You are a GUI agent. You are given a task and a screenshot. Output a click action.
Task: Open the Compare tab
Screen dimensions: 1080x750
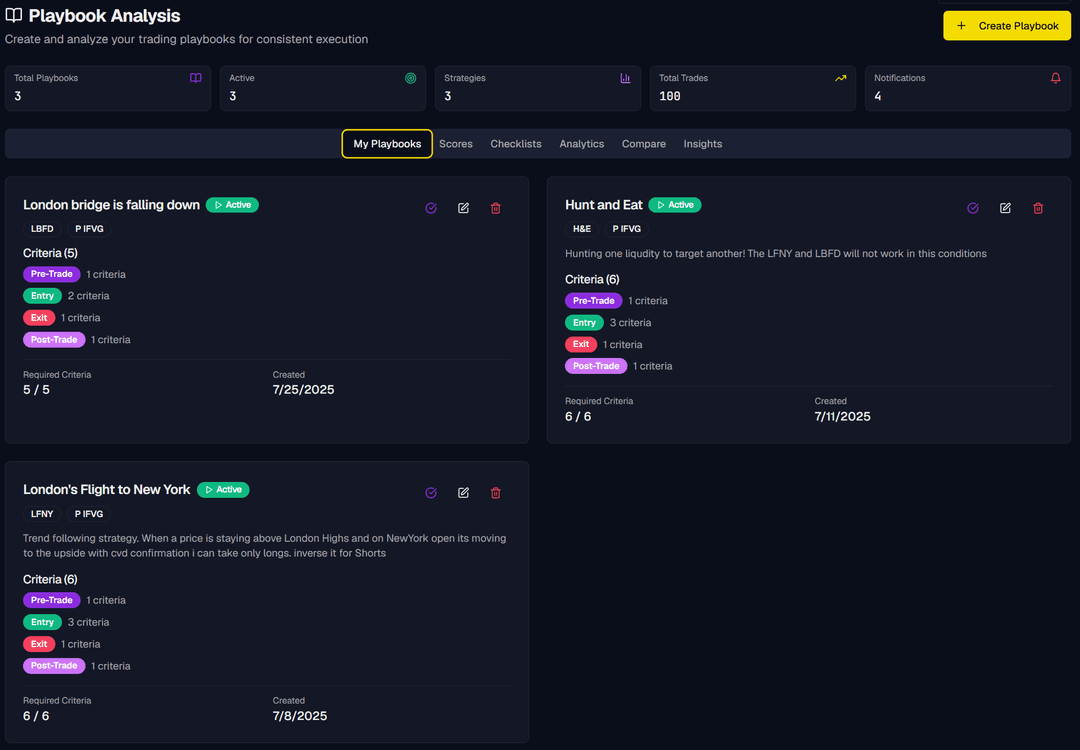[x=643, y=144]
